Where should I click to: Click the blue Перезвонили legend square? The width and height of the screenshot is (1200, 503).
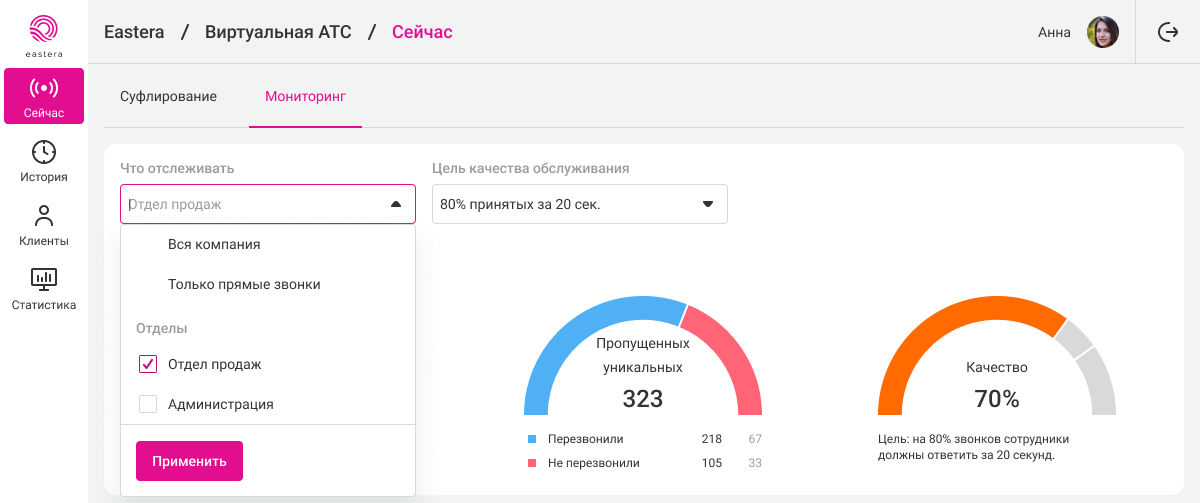532,439
